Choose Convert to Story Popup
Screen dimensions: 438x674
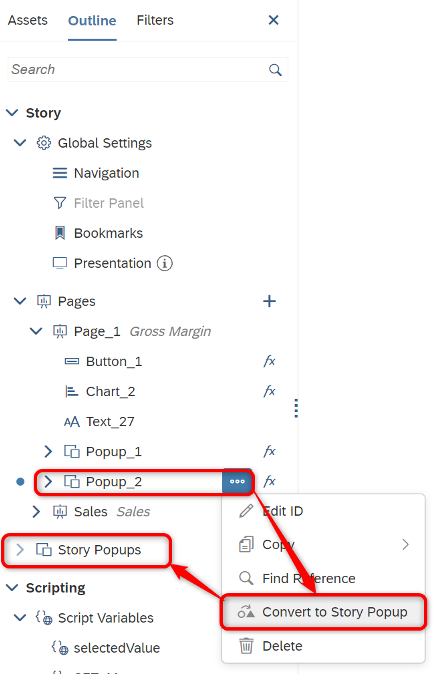pos(324,612)
